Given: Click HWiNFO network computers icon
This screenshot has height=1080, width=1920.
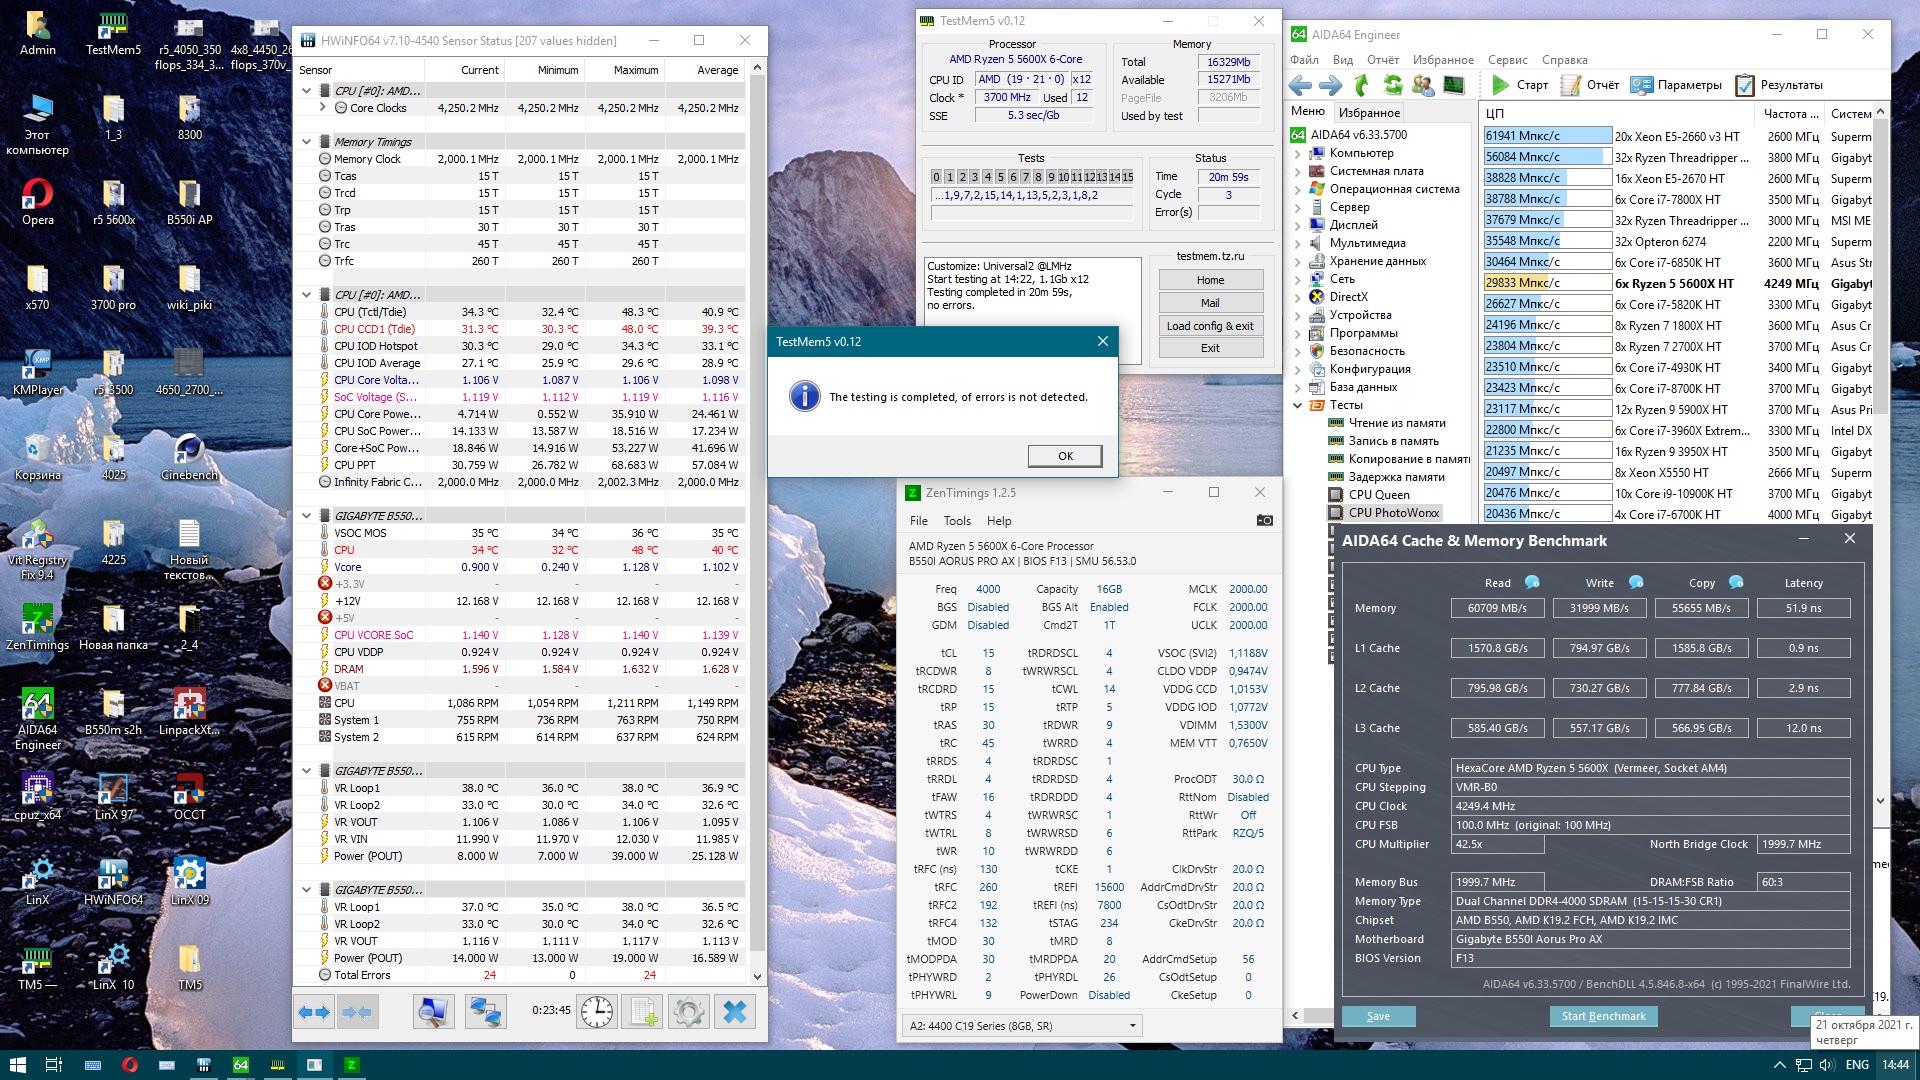Looking at the screenshot, I should (485, 1012).
